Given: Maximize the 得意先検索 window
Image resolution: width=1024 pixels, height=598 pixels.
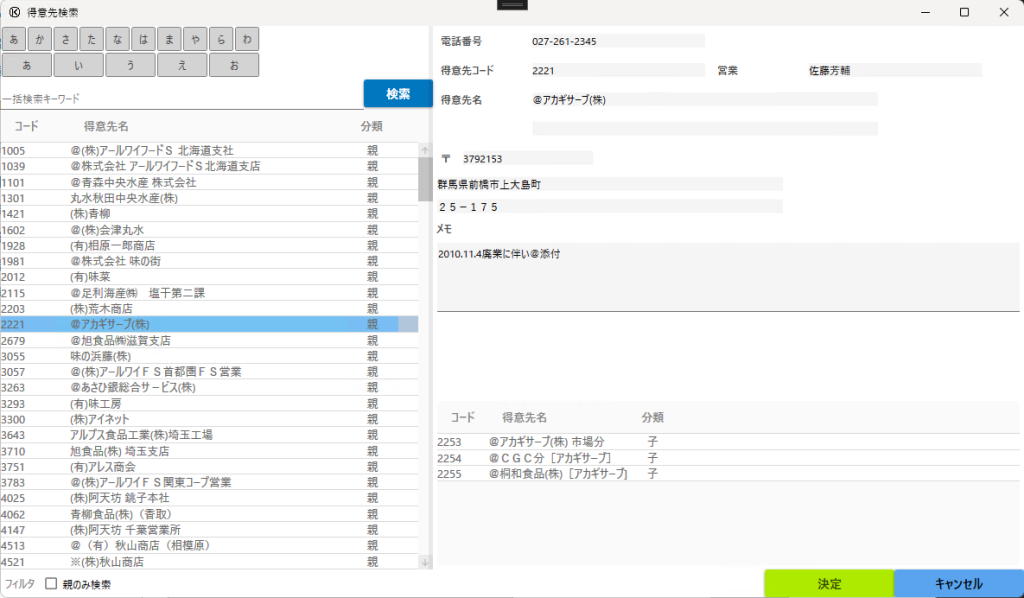Looking at the screenshot, I should pyautogui.click(x=964, y=12).
